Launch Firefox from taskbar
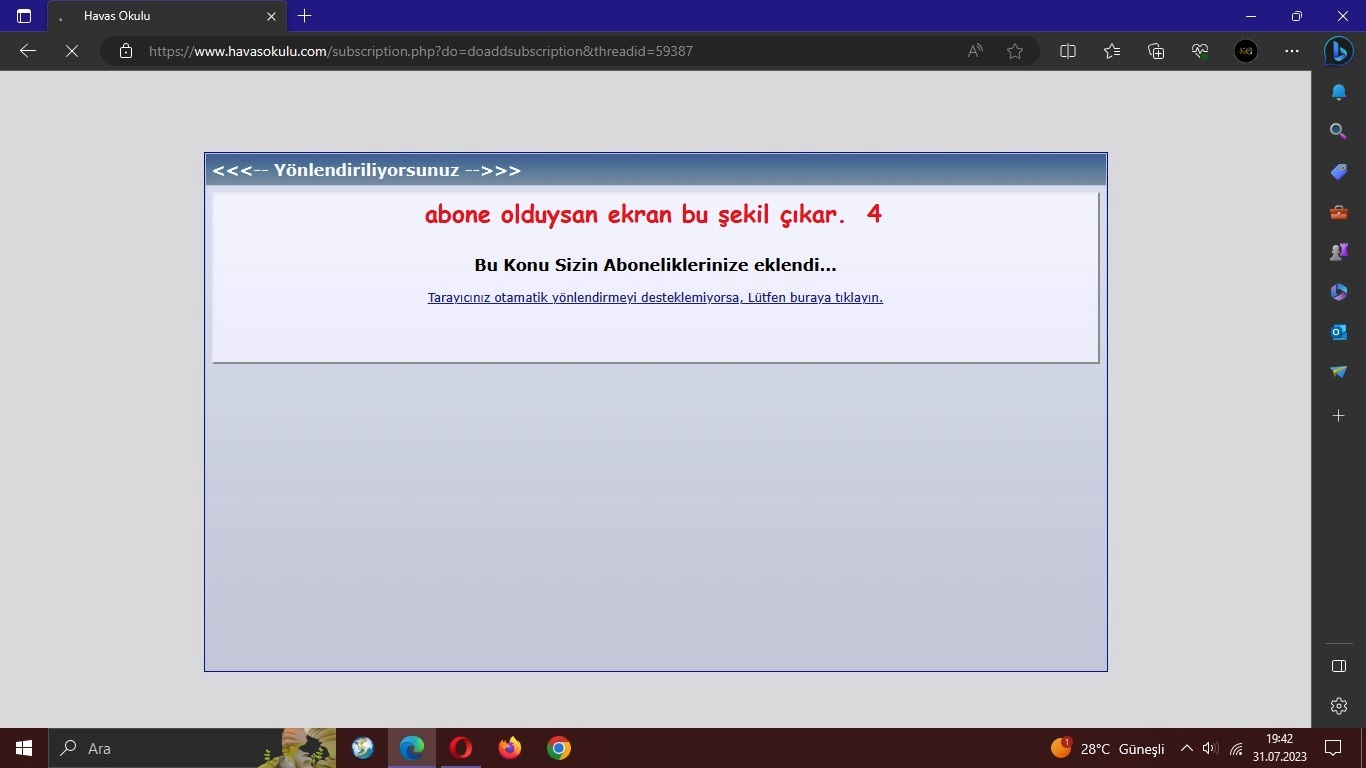The image size is (1366, 768). click(510, 748)
